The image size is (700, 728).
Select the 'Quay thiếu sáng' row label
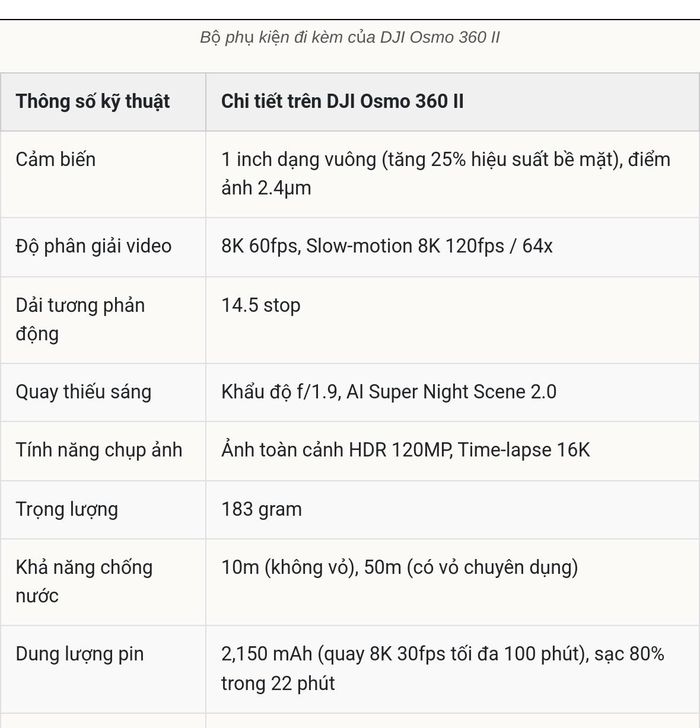coord(84,392)
